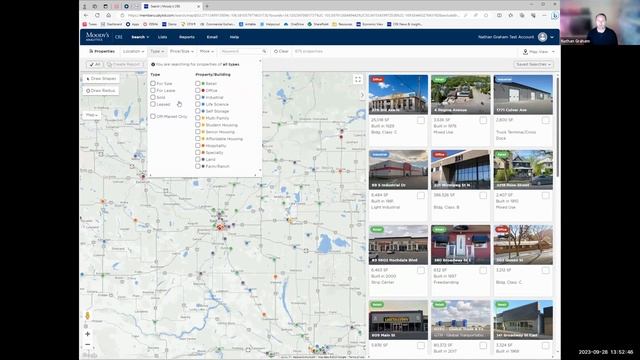640x360 pixels.
Task: Open the OneDrive bookmark
Action: tap(294, 24)
